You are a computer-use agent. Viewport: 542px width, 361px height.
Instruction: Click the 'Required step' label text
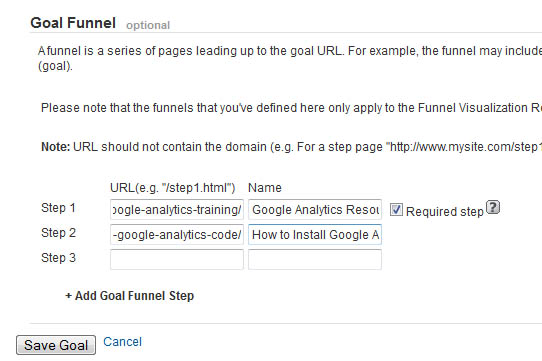[445, 211]
